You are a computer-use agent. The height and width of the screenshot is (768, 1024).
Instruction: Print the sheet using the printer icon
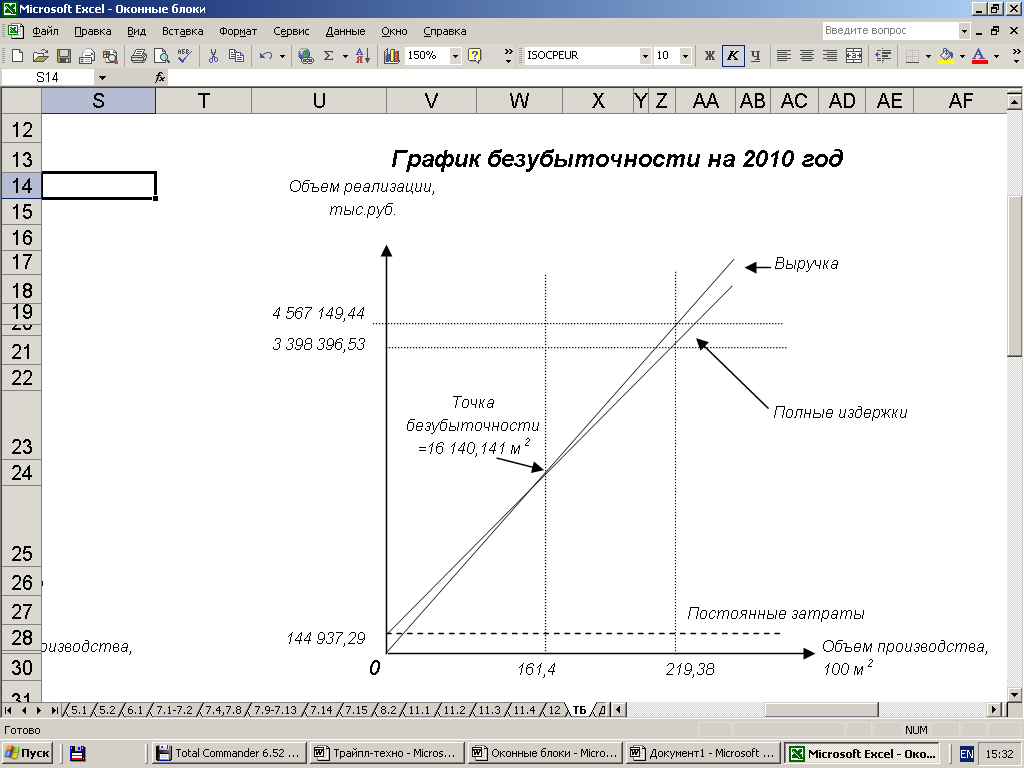[138, 56]
